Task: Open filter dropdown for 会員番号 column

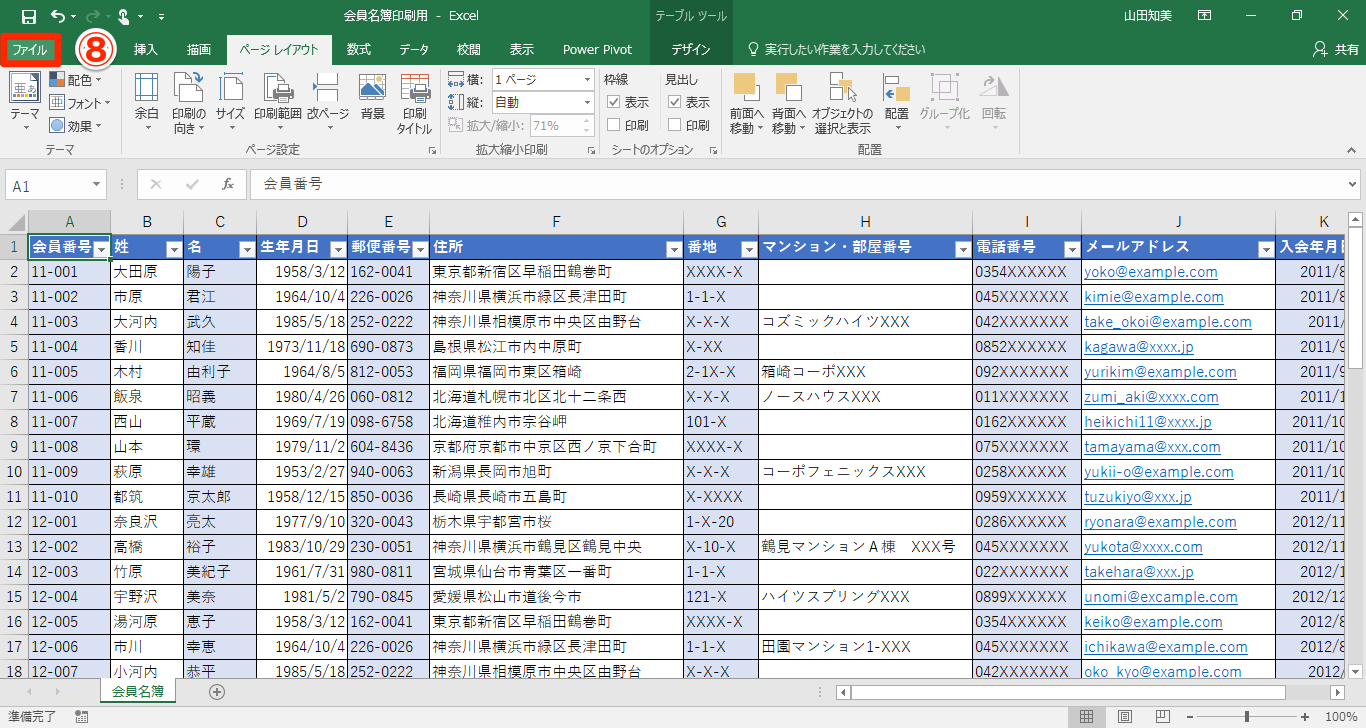Action: coord(100,248)
